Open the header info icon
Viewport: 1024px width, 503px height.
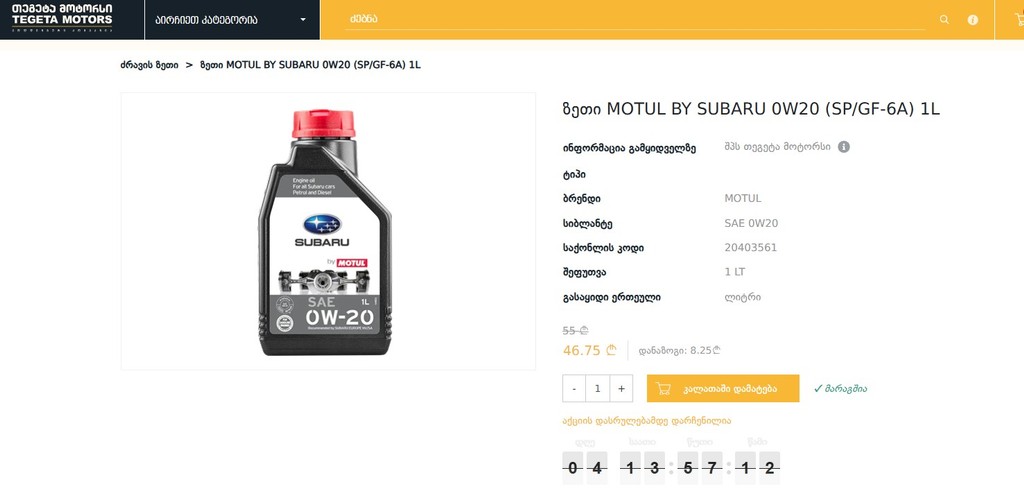(973, 20)
